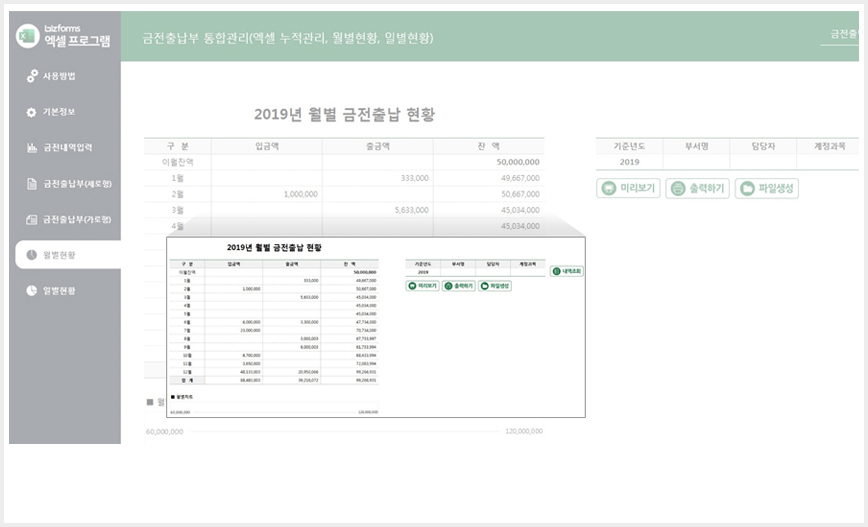This screenshot has height=527, width=868.
Task: Open 금전출납부(가로형) sheet icon
Action: [x=32, y=219]
